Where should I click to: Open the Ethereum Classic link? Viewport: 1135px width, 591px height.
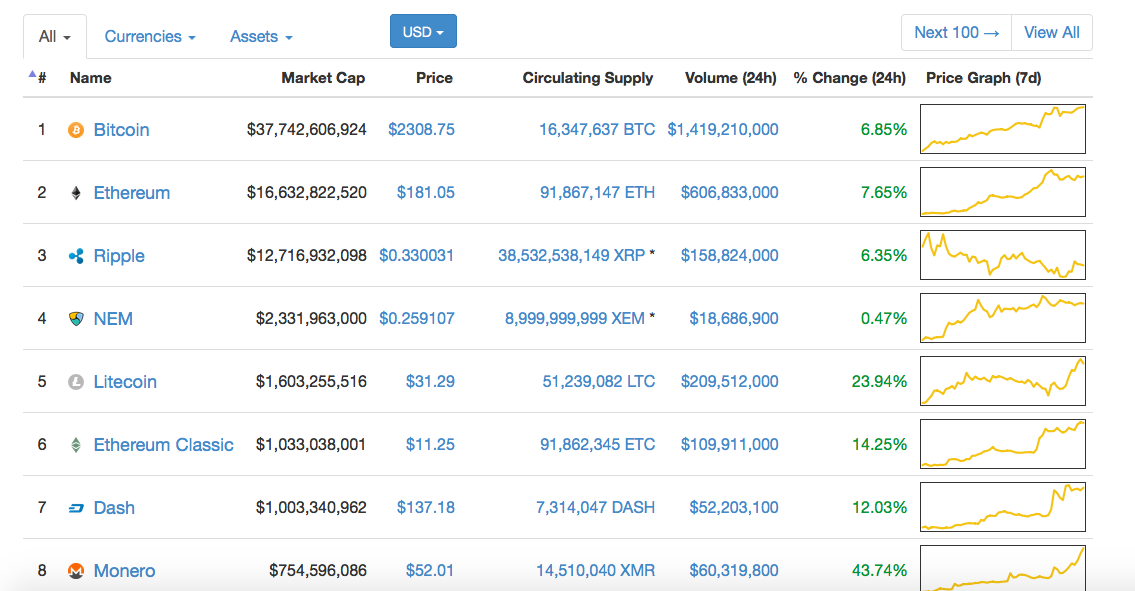(x=164, y=445)
